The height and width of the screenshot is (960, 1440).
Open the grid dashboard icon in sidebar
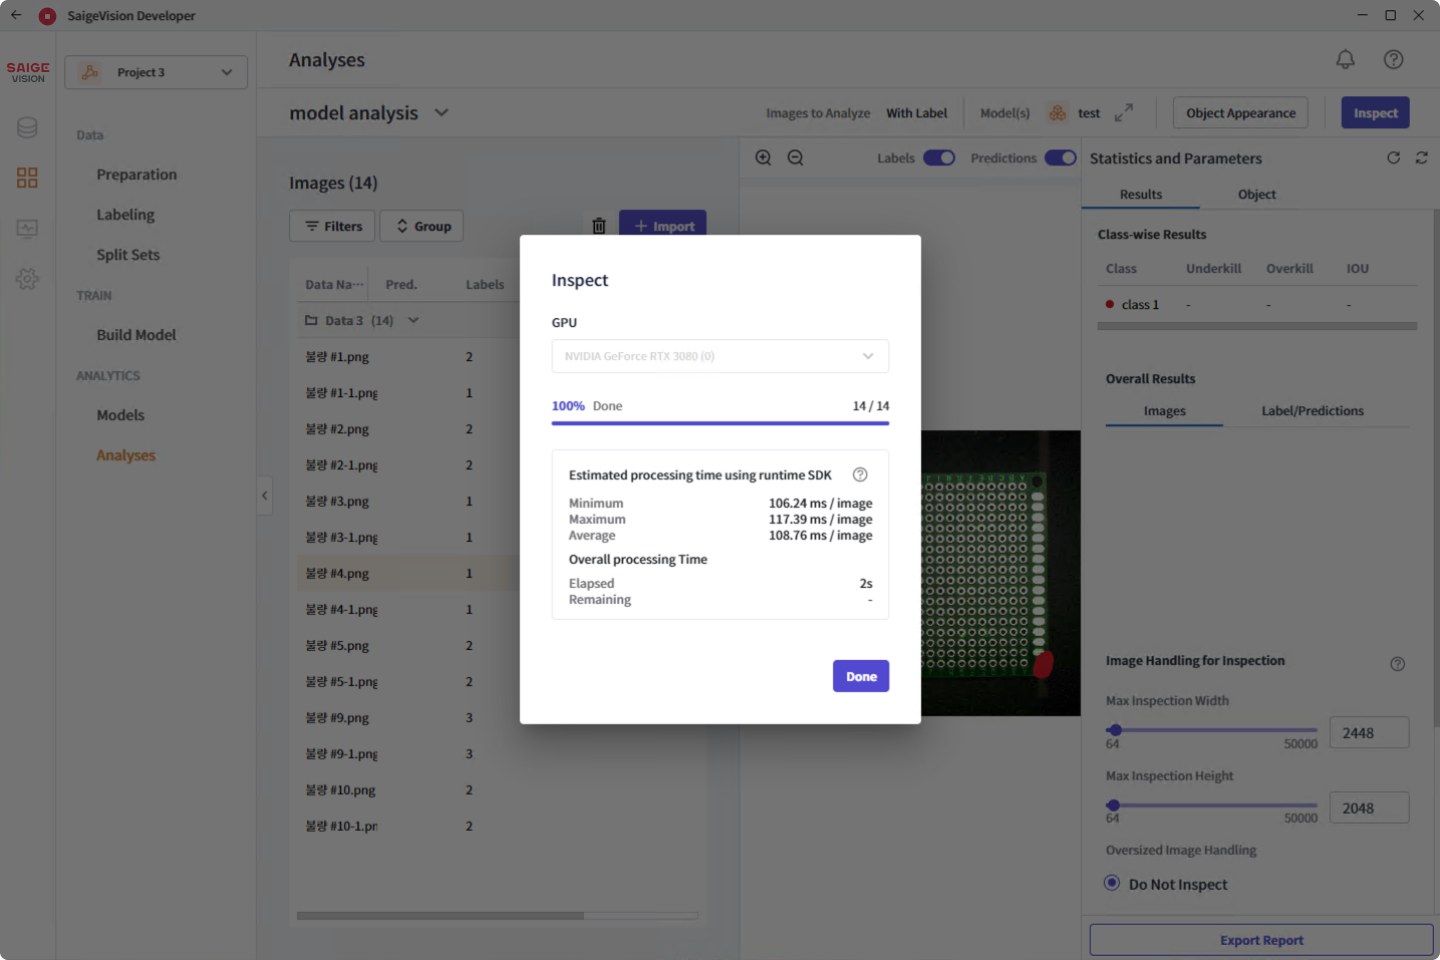[x=27, y=178]
